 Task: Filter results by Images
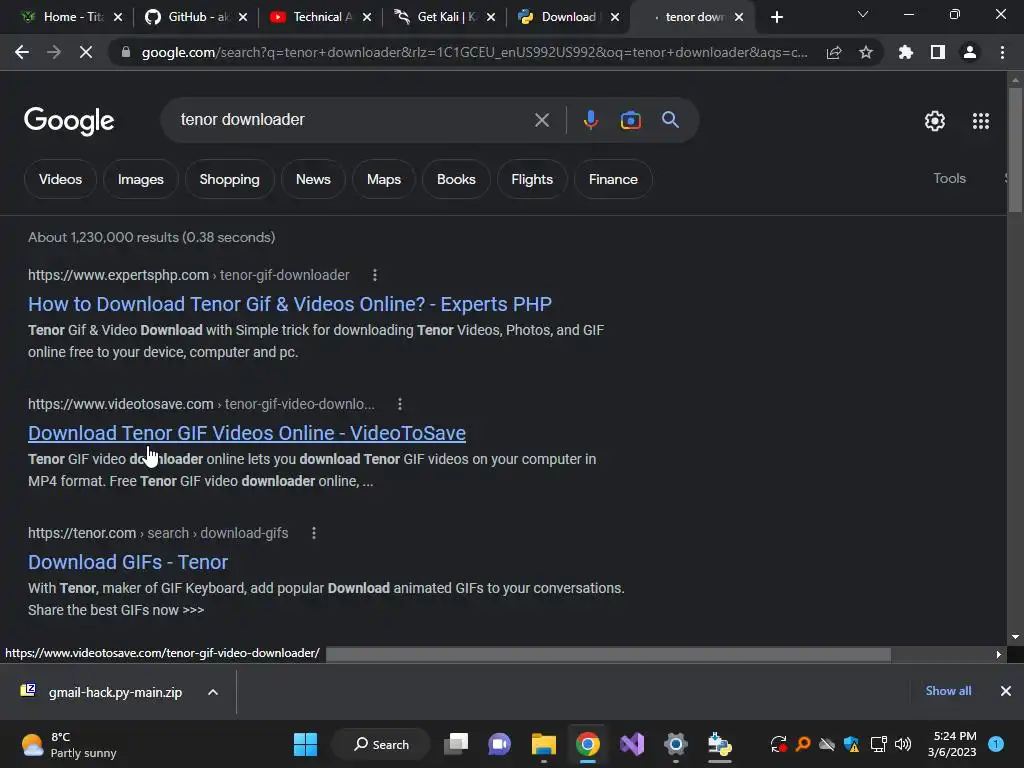pos(140,180)
